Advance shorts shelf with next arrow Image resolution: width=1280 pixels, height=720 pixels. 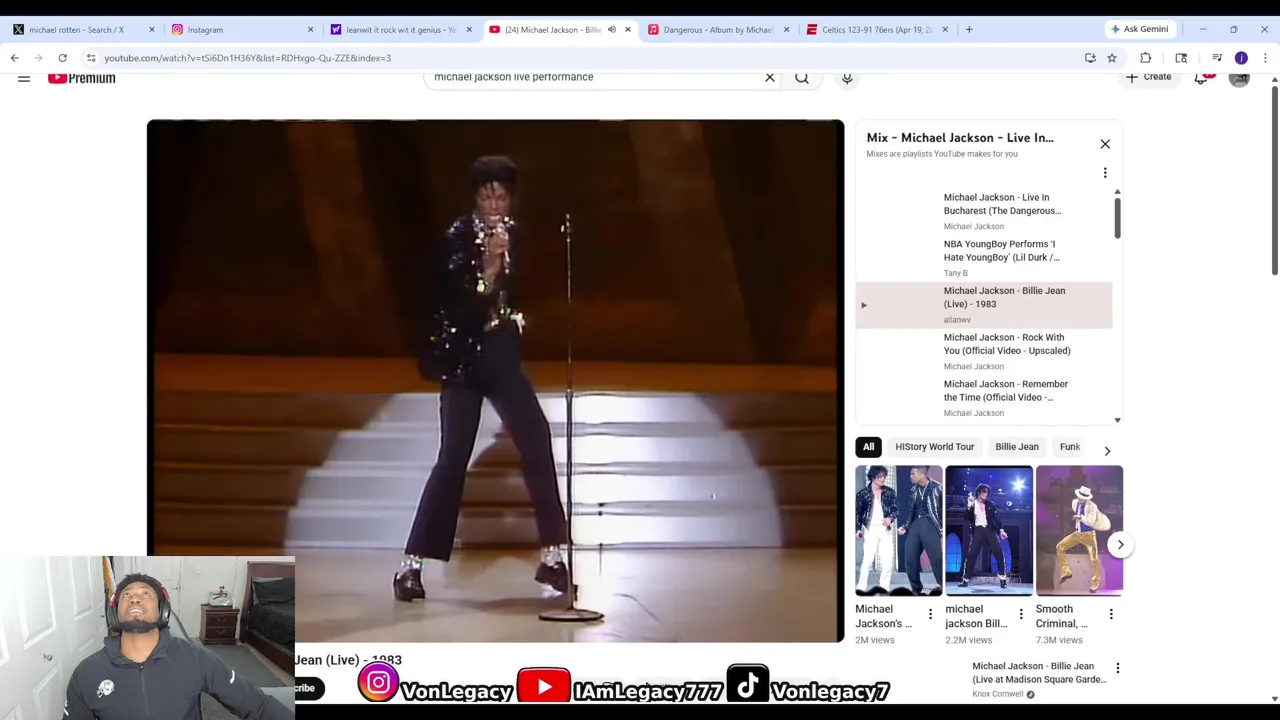pos(1120,545)
